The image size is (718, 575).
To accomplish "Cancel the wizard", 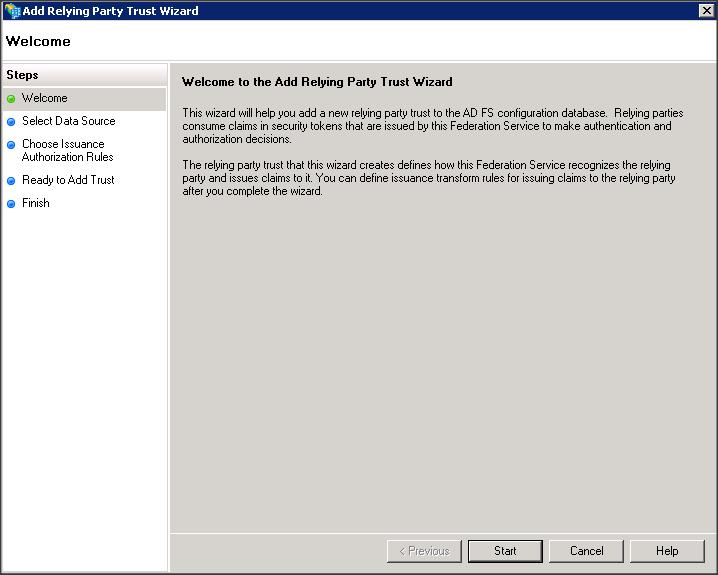I will coord(586,551).
